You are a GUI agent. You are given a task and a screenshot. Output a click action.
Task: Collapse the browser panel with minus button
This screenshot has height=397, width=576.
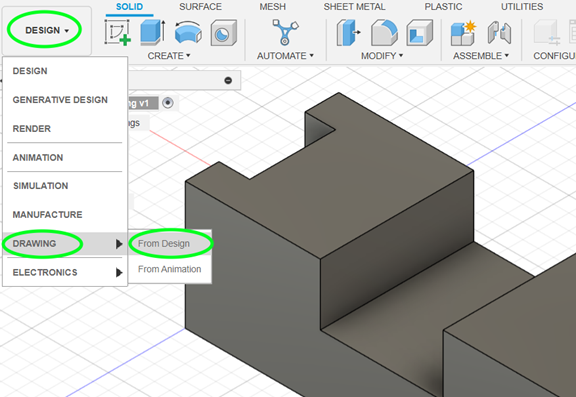(x=228, y=80)
